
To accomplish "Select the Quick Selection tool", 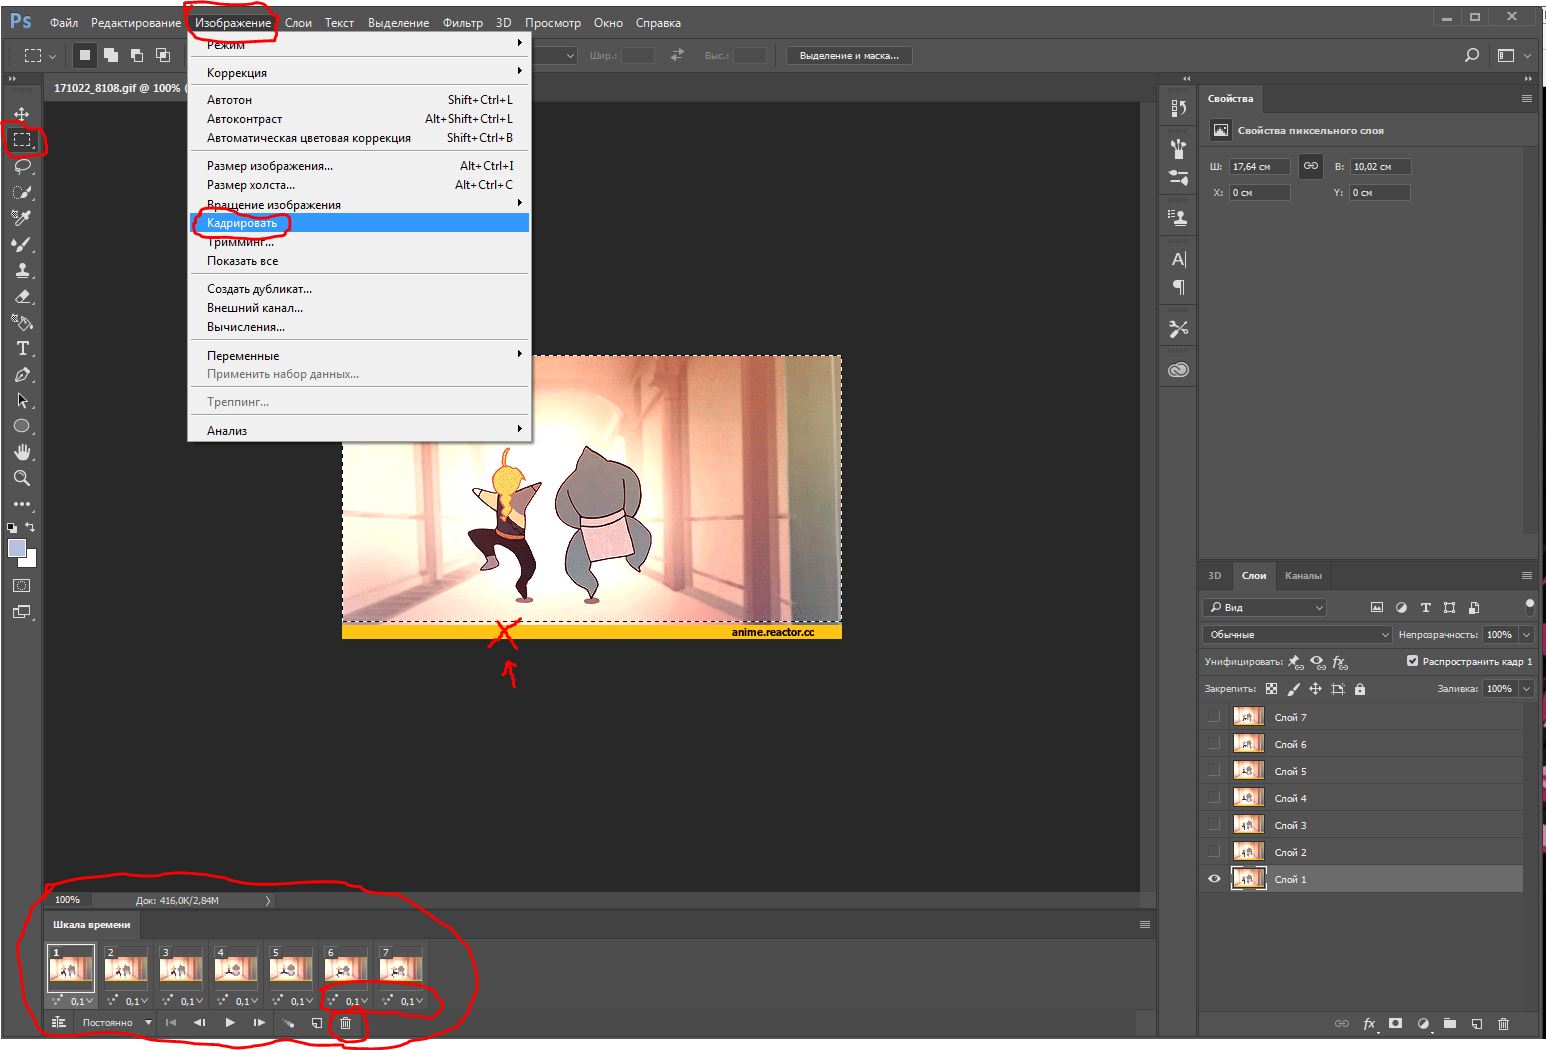I will [x=22, y=192].
